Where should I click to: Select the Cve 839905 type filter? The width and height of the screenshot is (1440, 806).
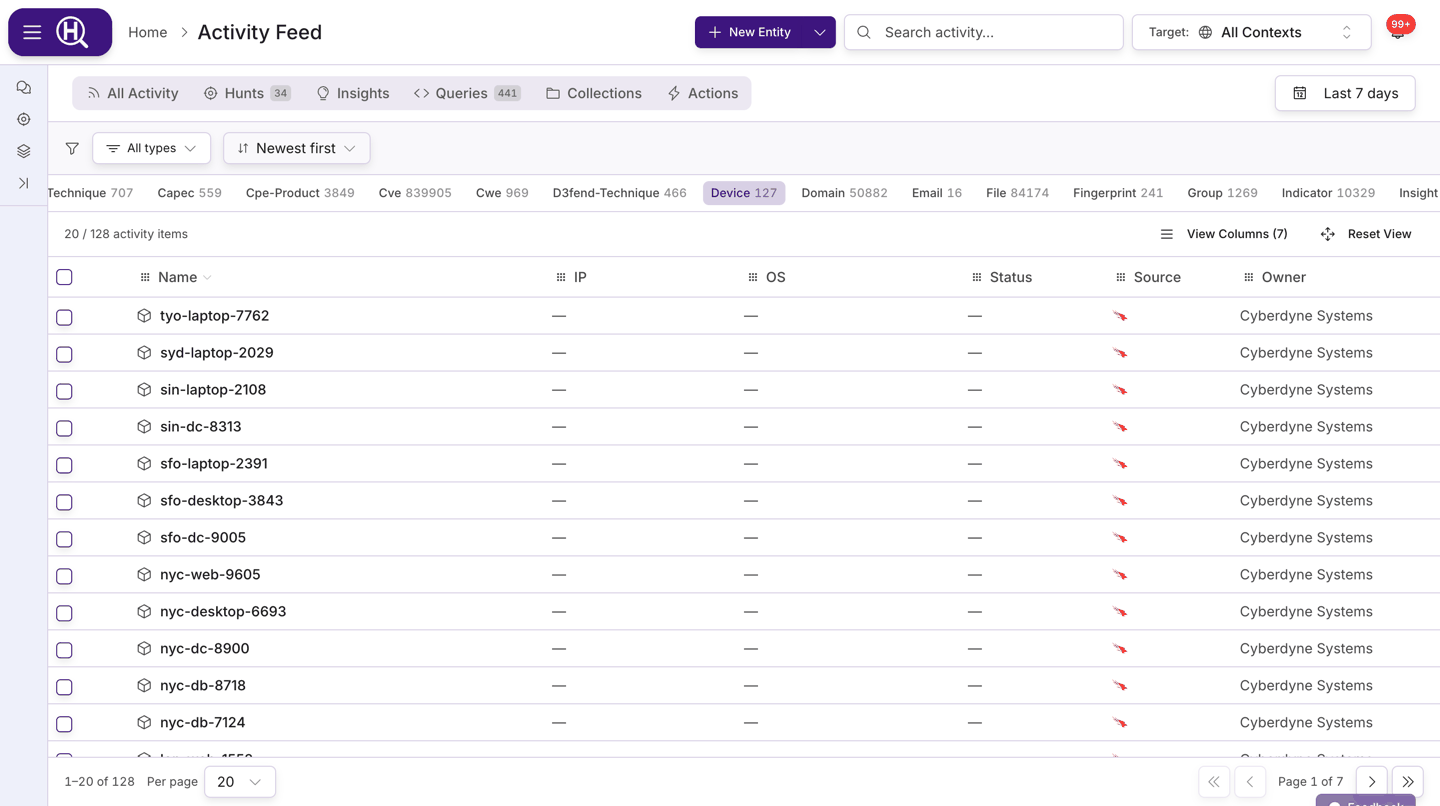(x=415, y=193)
